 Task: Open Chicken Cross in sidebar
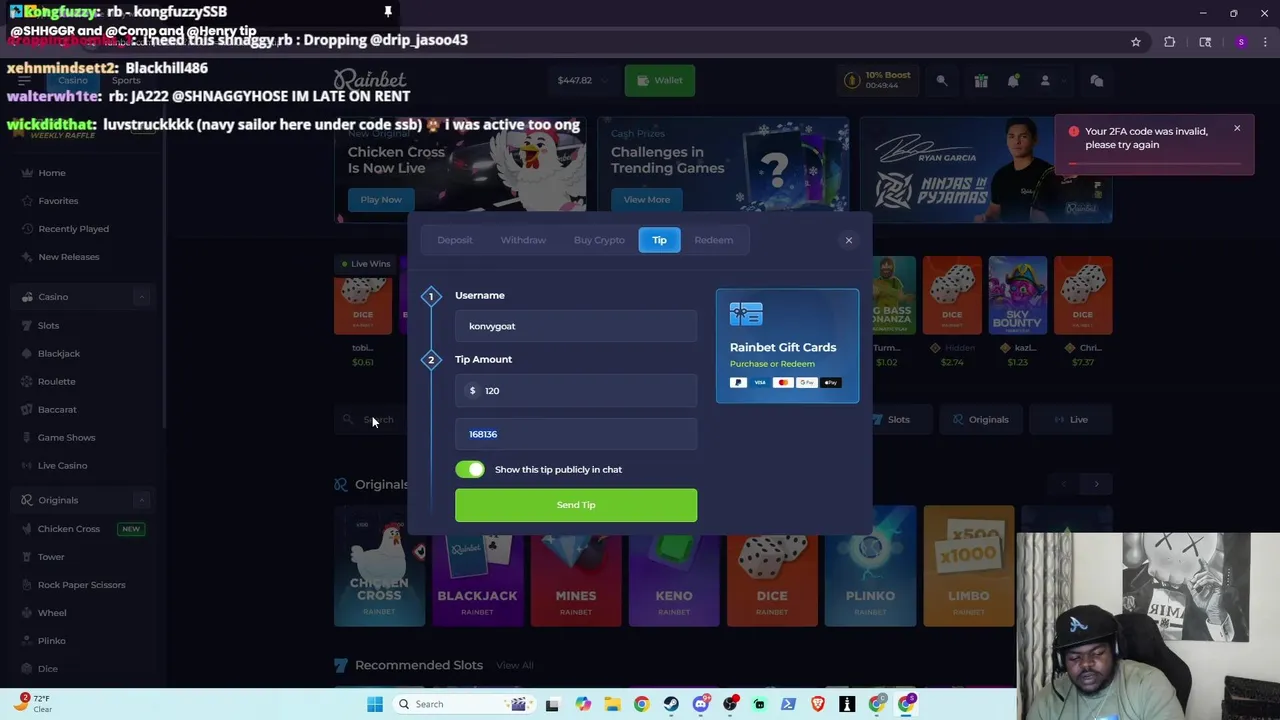[x=69, y=529]
